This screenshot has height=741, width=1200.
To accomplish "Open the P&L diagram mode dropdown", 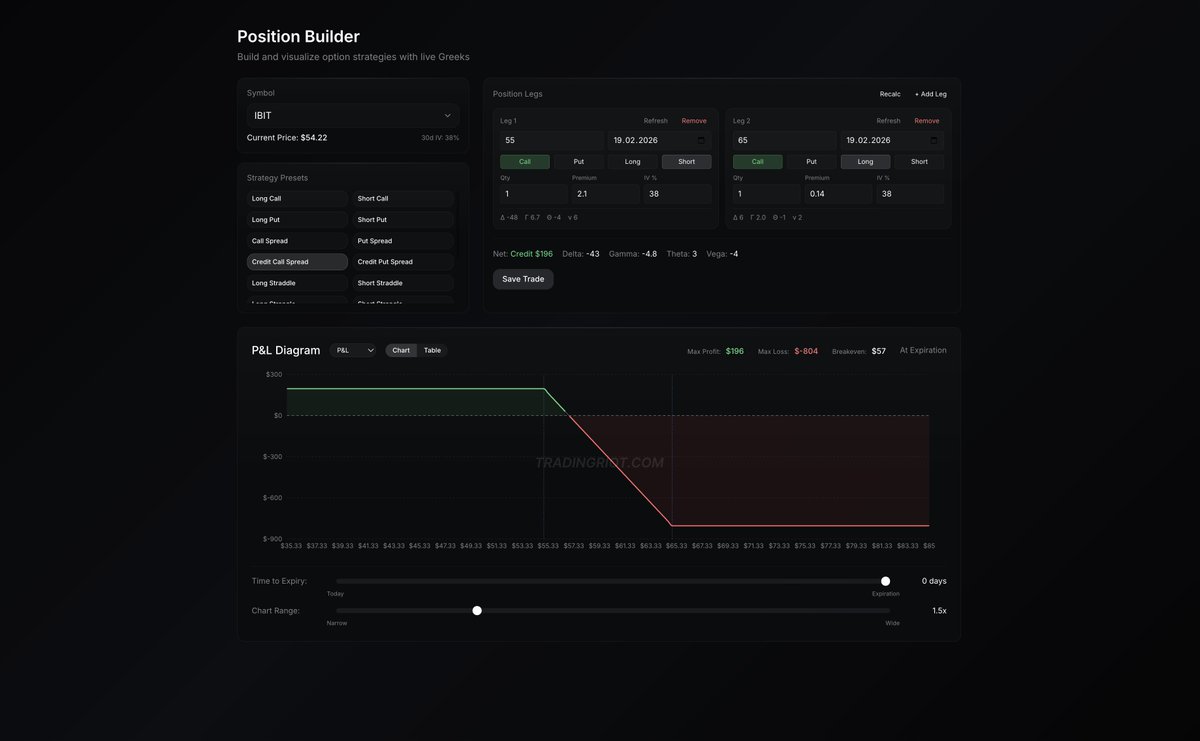I will (352, 350).
